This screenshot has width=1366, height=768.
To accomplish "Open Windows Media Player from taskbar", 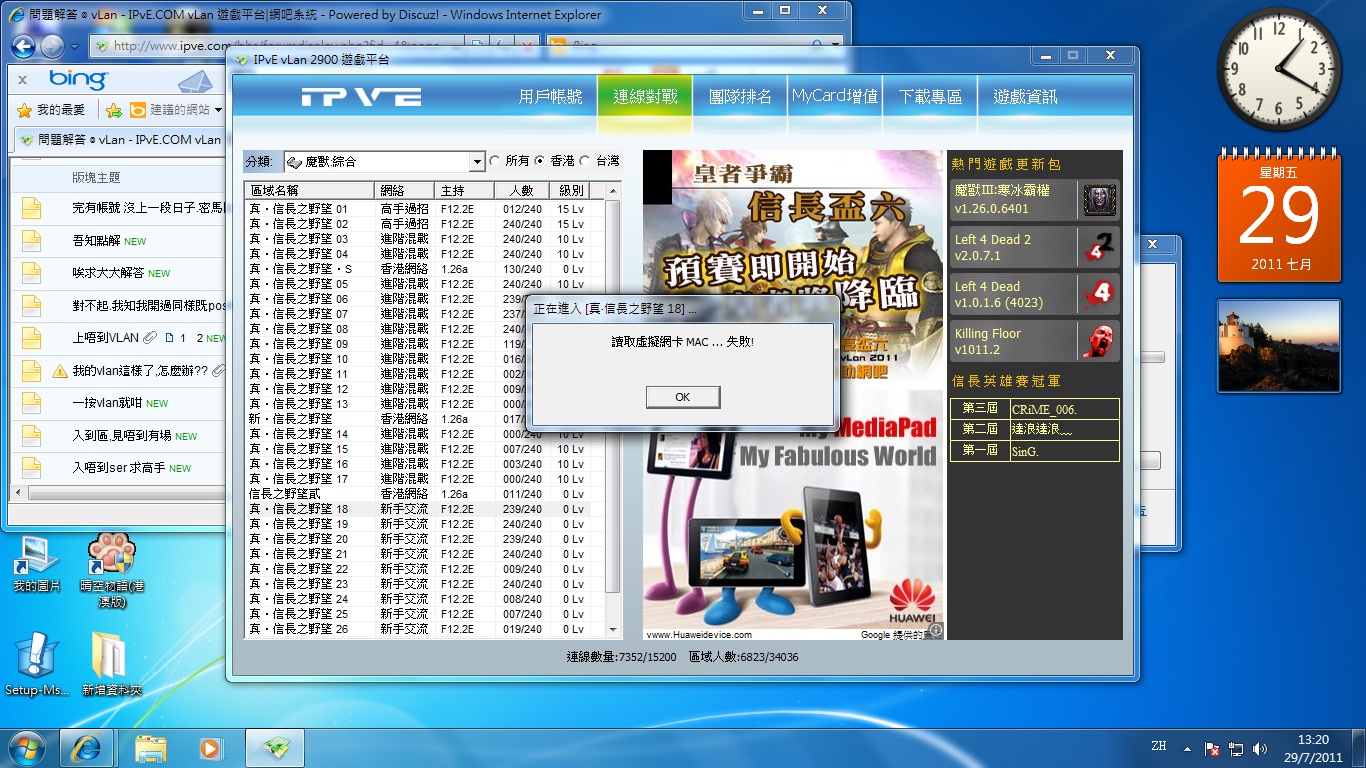I will tap(210, 747).
